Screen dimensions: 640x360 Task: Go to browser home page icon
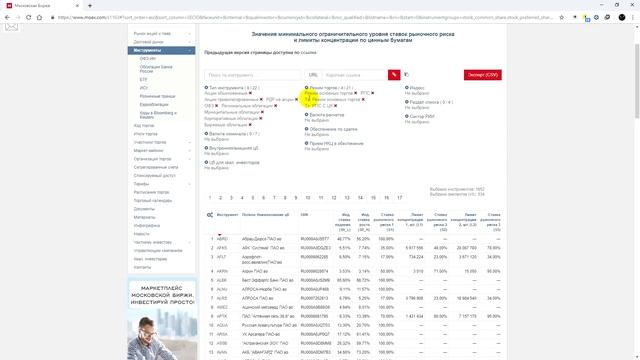(x=39, y=18)
